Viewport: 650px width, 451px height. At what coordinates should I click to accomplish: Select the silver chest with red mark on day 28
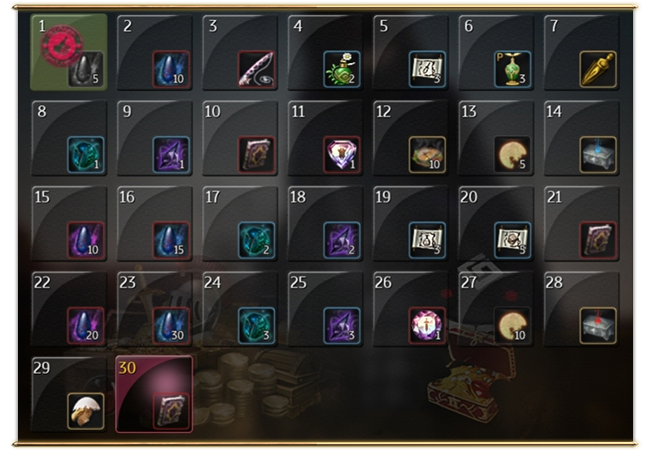(598, 325)
